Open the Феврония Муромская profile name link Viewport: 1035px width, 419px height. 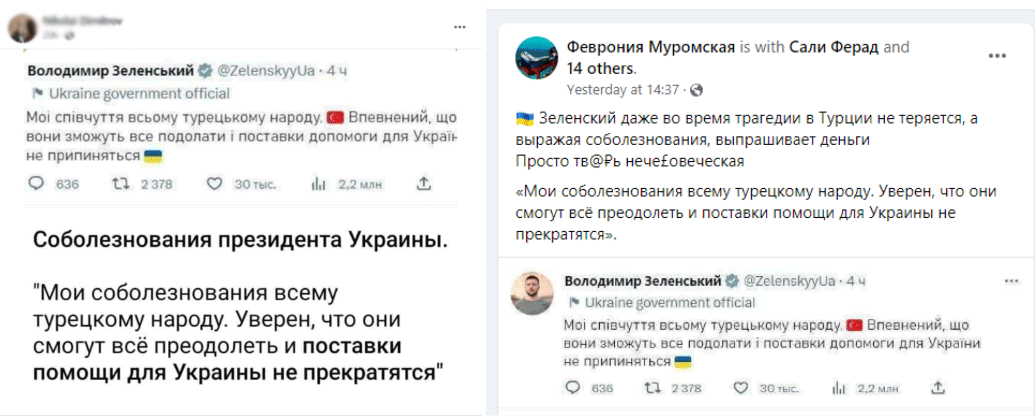[x=650, y=47]
